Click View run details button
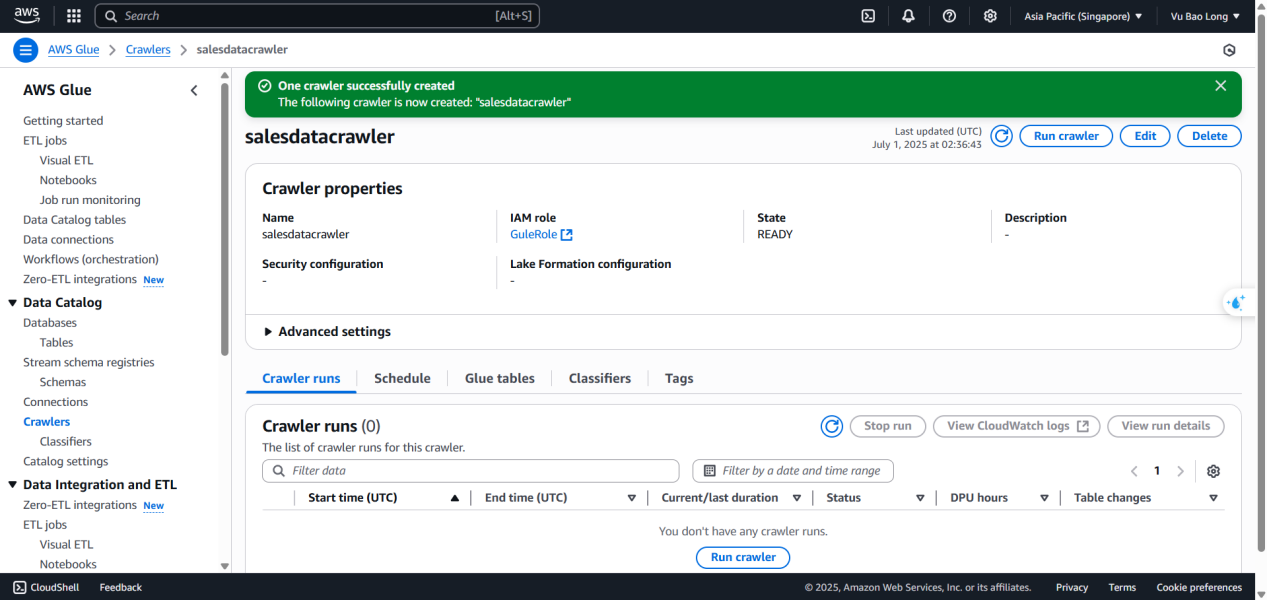Image resolution: width=1267 pixels, height=600 pixels. (x=1166, y=426)
